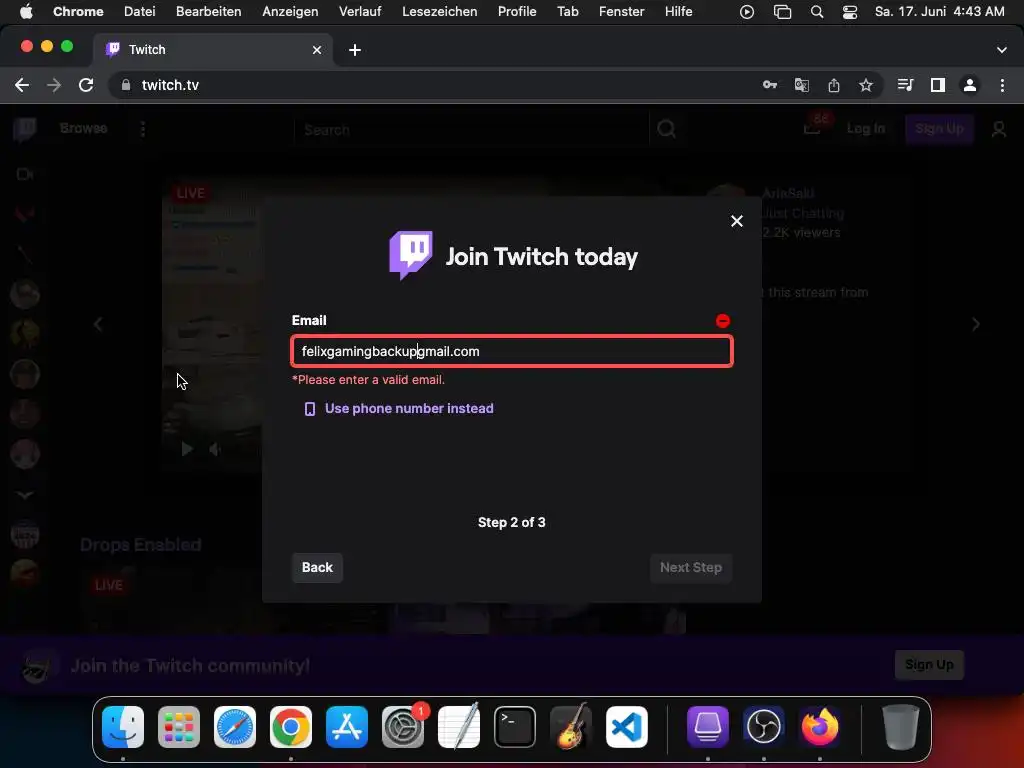
Task: Close the Join Twitch today dialog
Action: coord(737,221)
